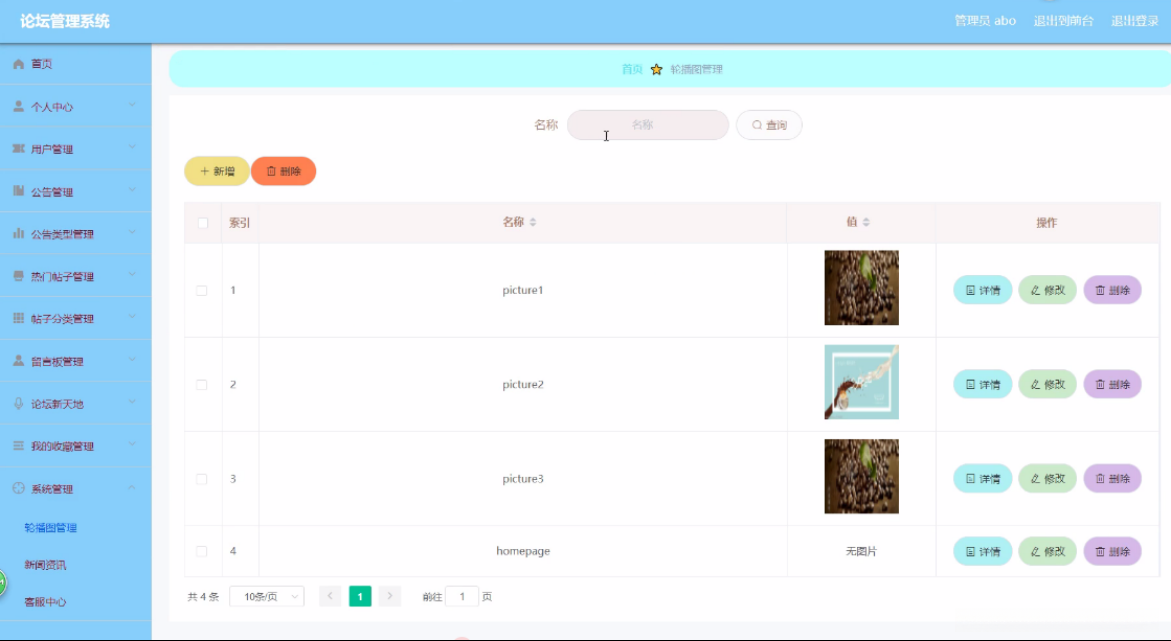The height and width of the screenshot is (641, 1171).
Task: Open the 我的收藏管理 menu item
Action: [x=75, y=446]
